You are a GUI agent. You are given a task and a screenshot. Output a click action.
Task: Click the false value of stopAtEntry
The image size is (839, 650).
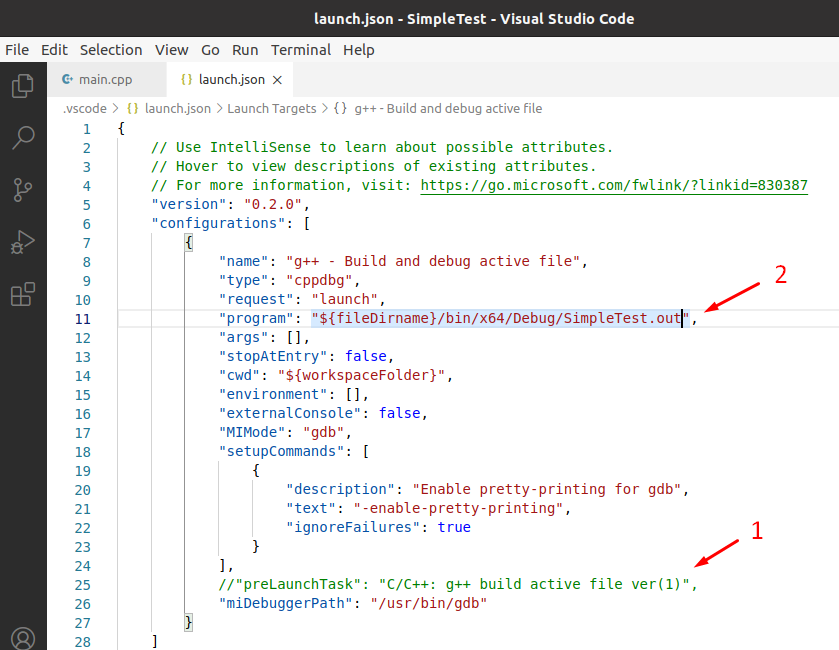[x=365, y=356]
